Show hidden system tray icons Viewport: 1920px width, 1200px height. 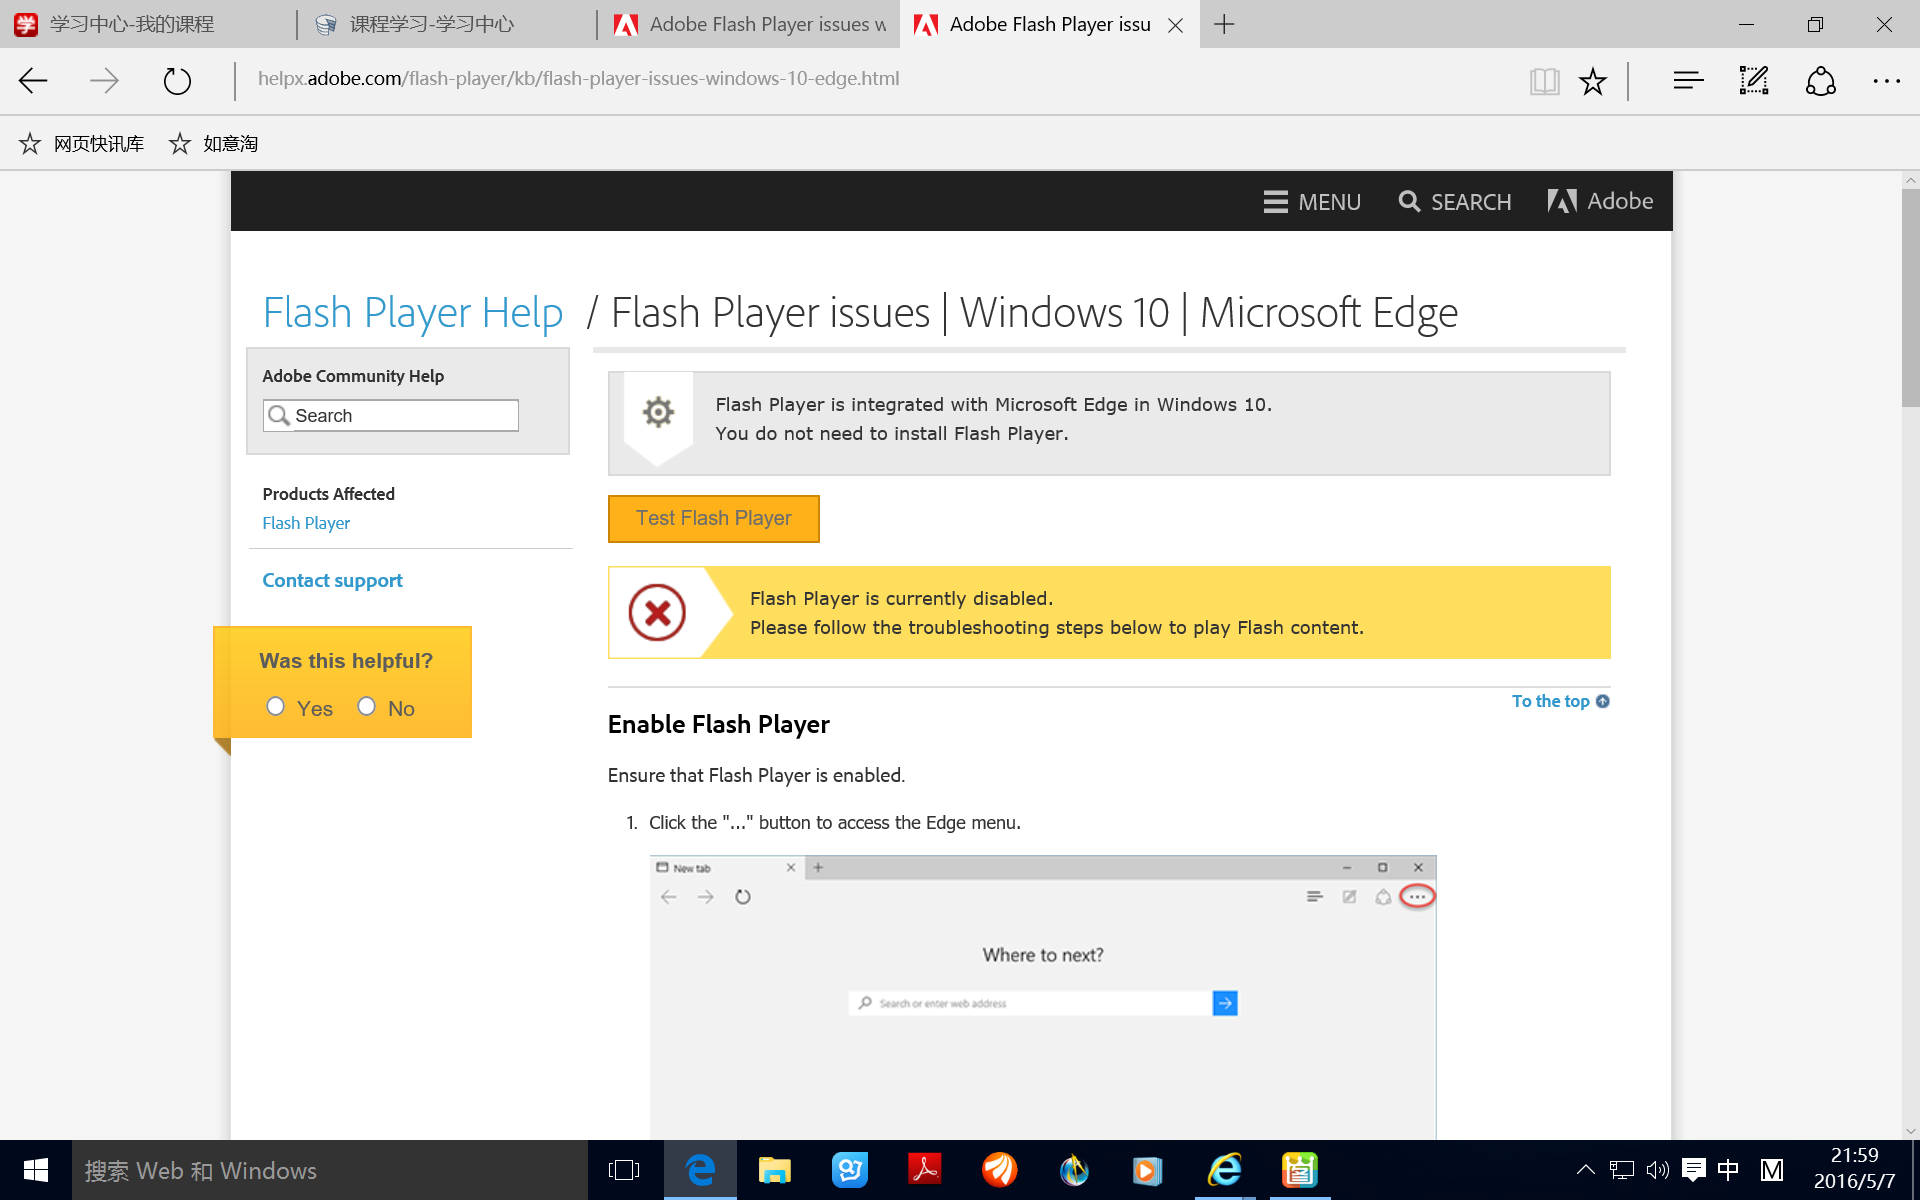[1586, 1170]
